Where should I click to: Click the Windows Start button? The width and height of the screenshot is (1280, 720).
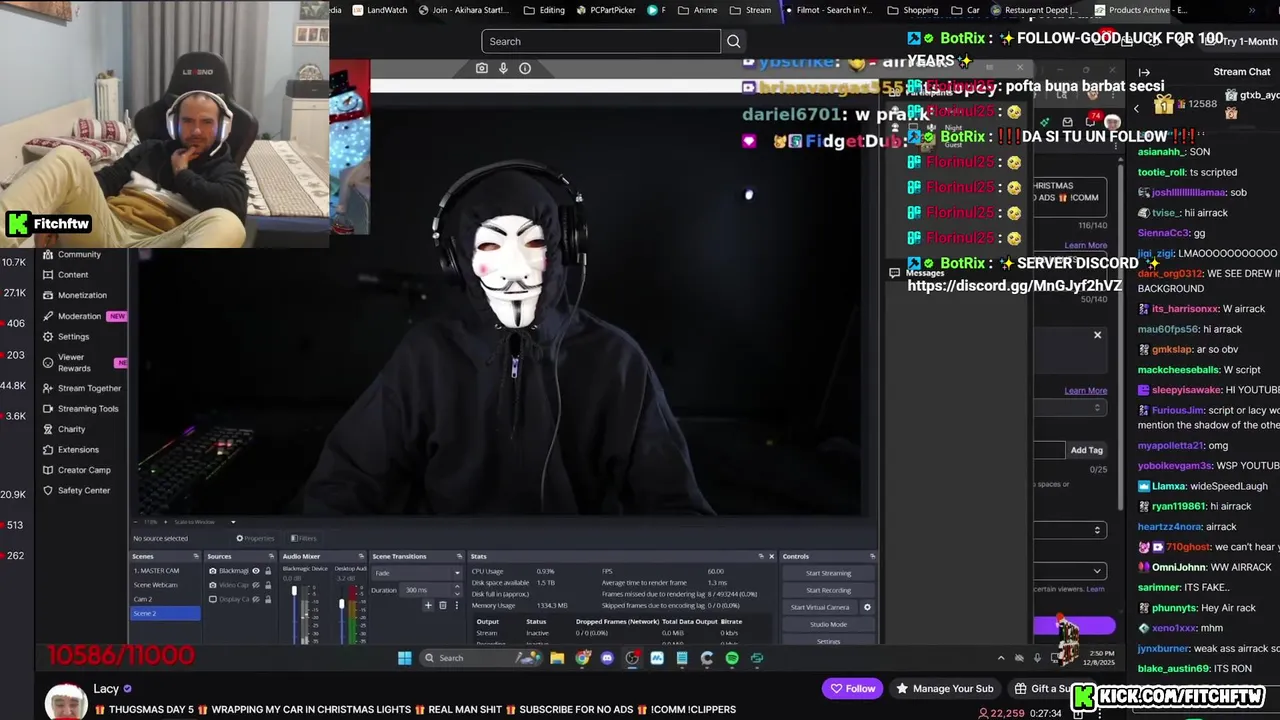(404, 658)
